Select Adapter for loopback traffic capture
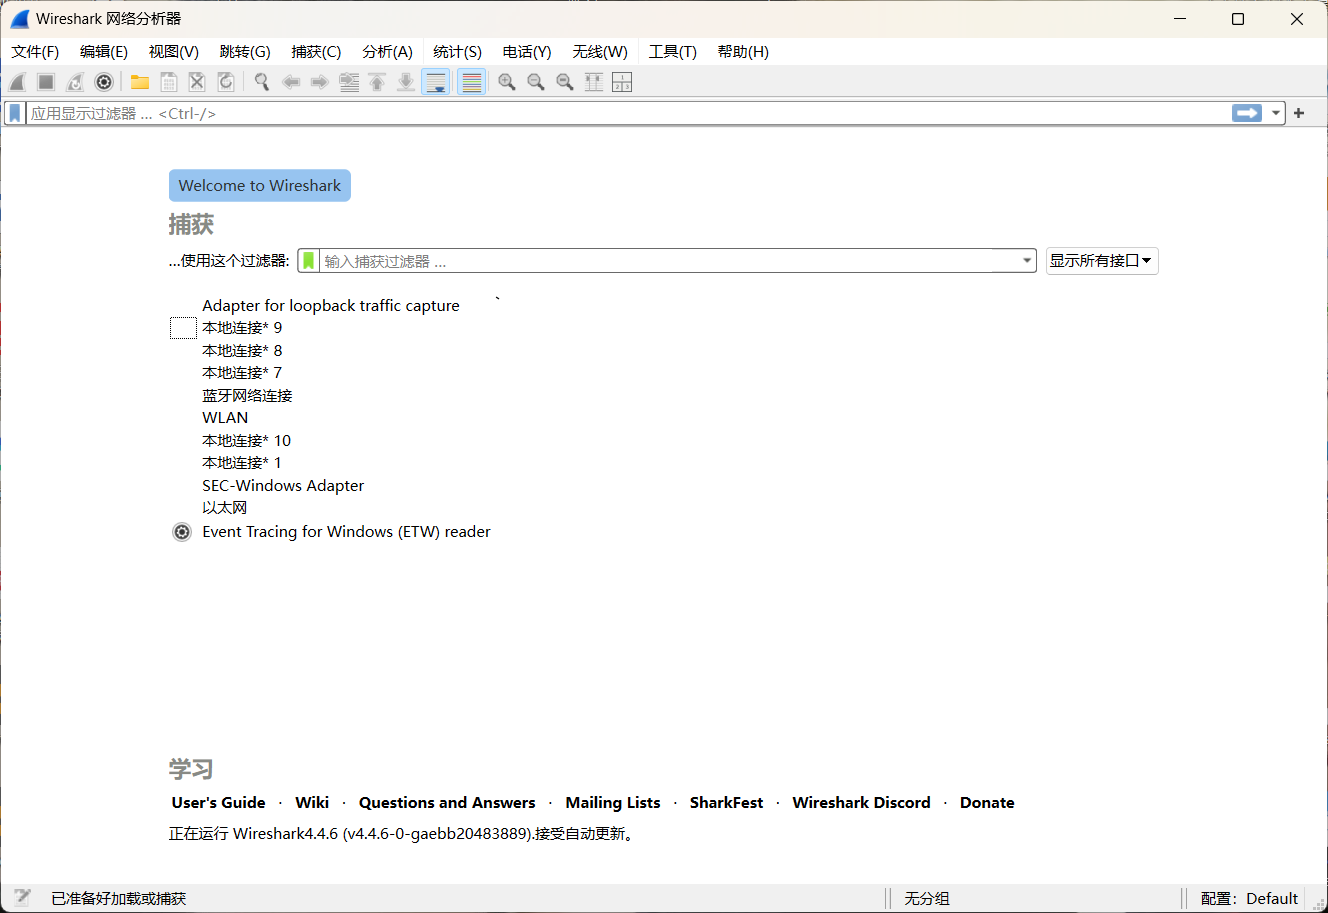This screenshot has width=1328, height=913. tap(331, 306)
